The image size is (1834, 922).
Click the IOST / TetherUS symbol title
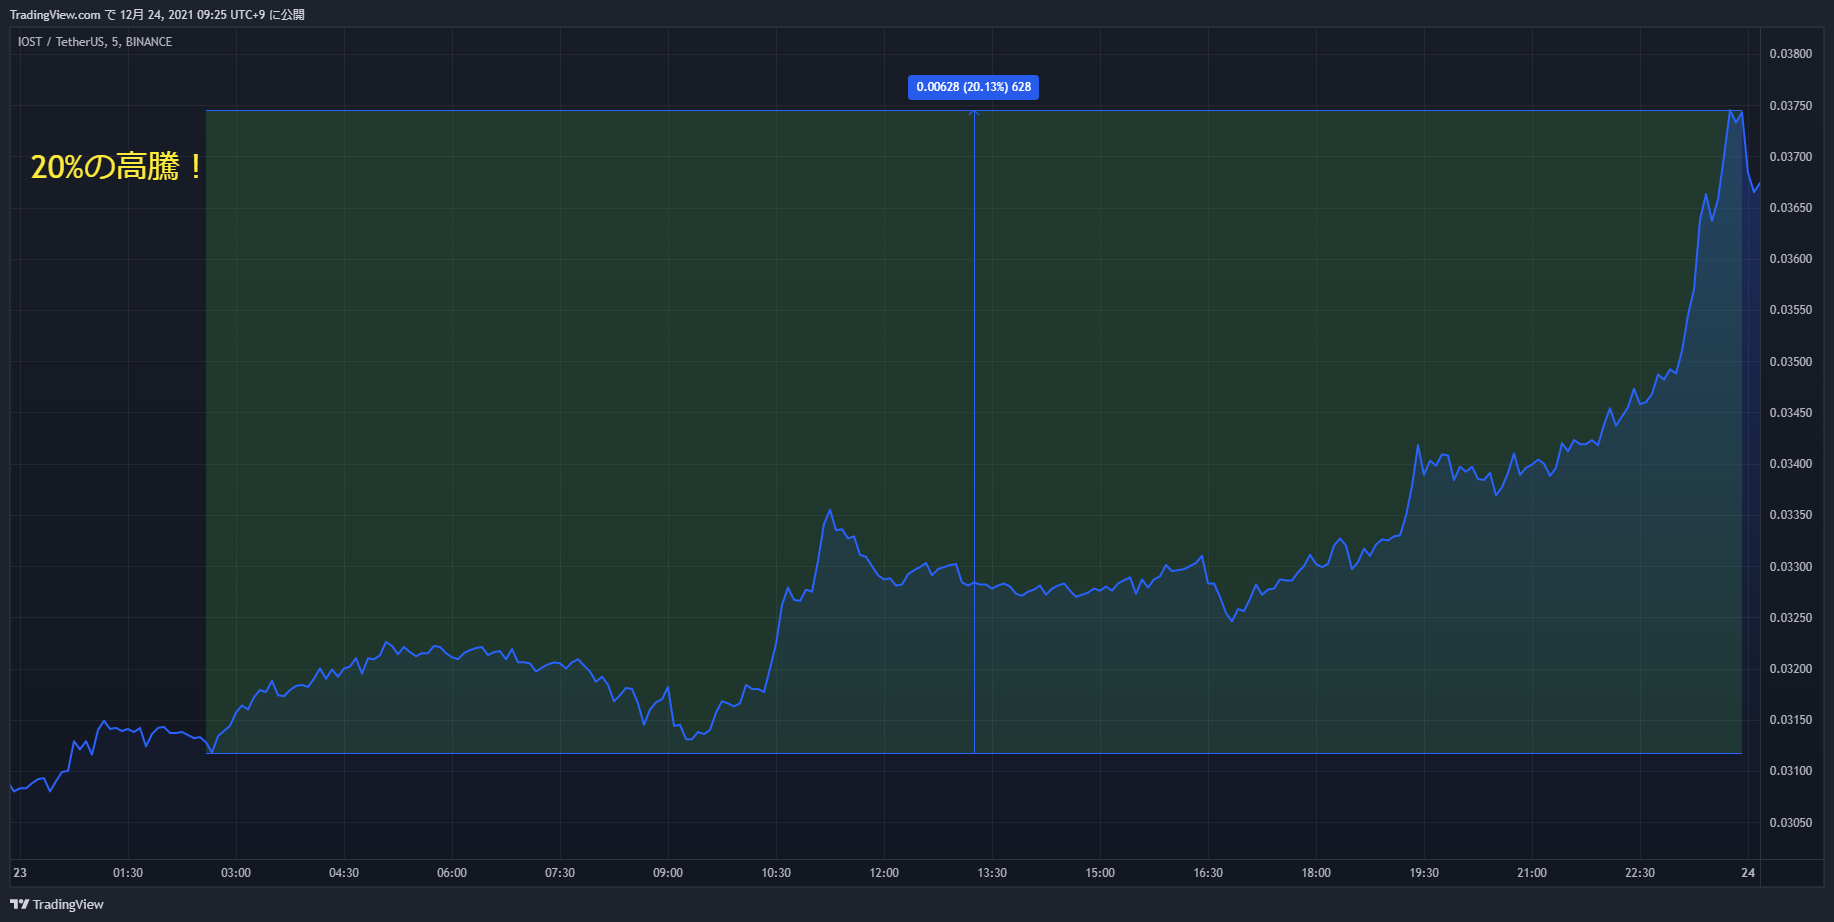95,42
